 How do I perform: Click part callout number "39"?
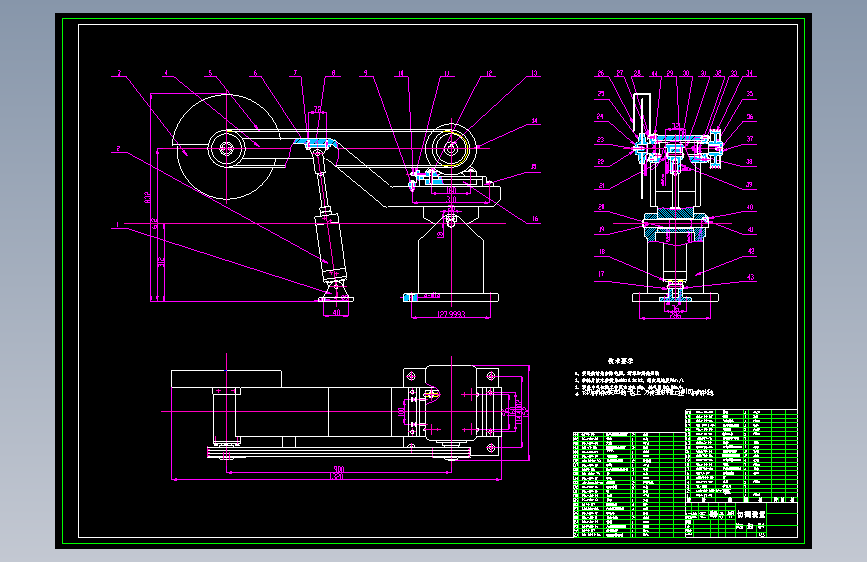coord(750,185)
